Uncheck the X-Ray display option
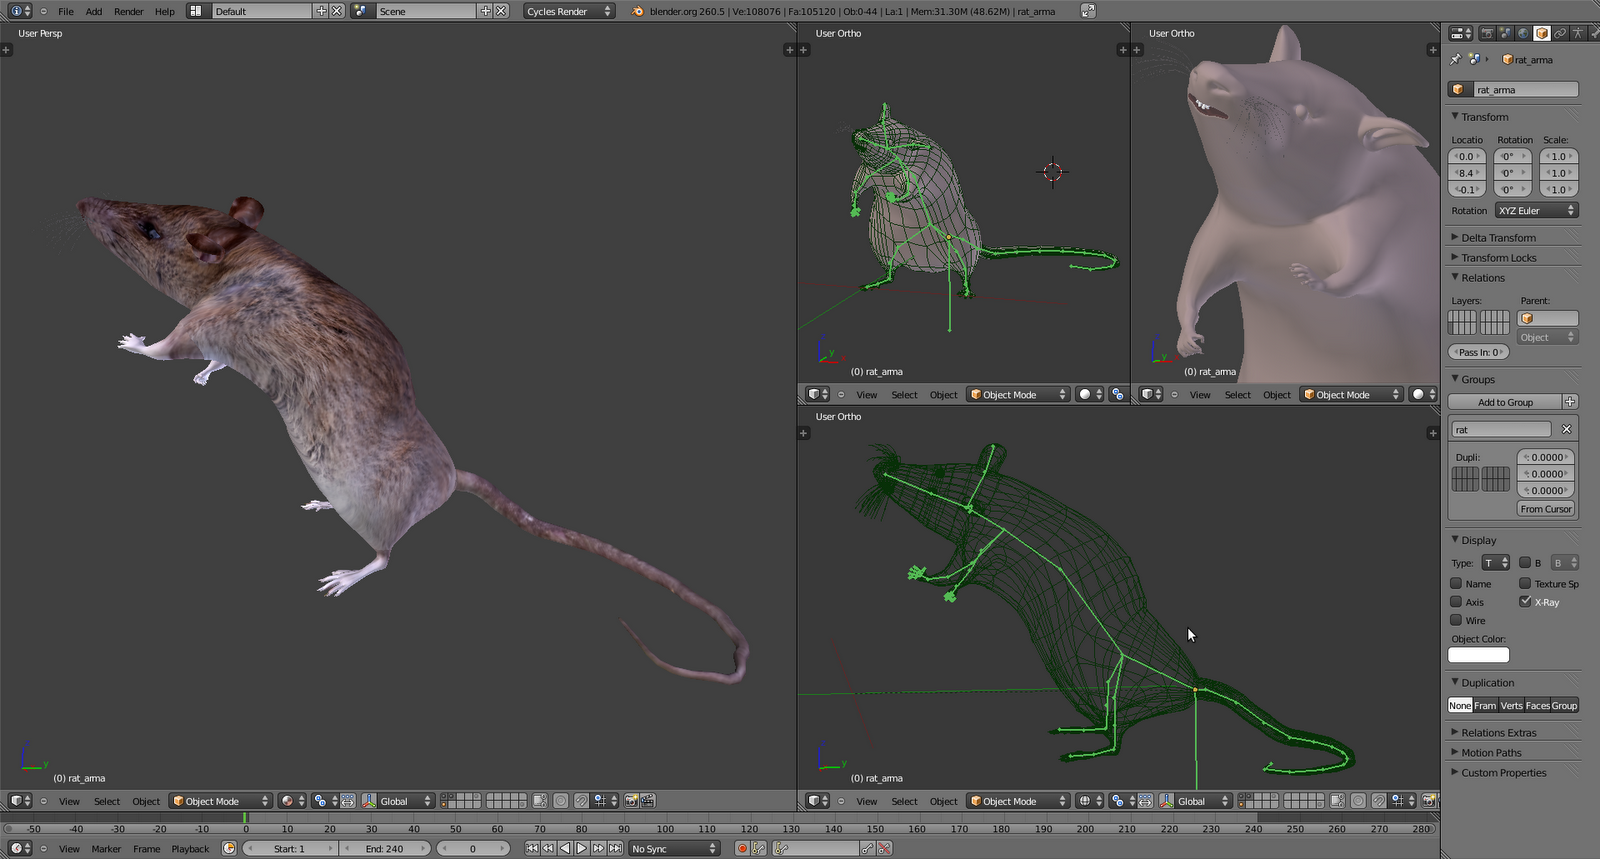The height and width of the screenshot is (859, 1600). [1525, 602]
